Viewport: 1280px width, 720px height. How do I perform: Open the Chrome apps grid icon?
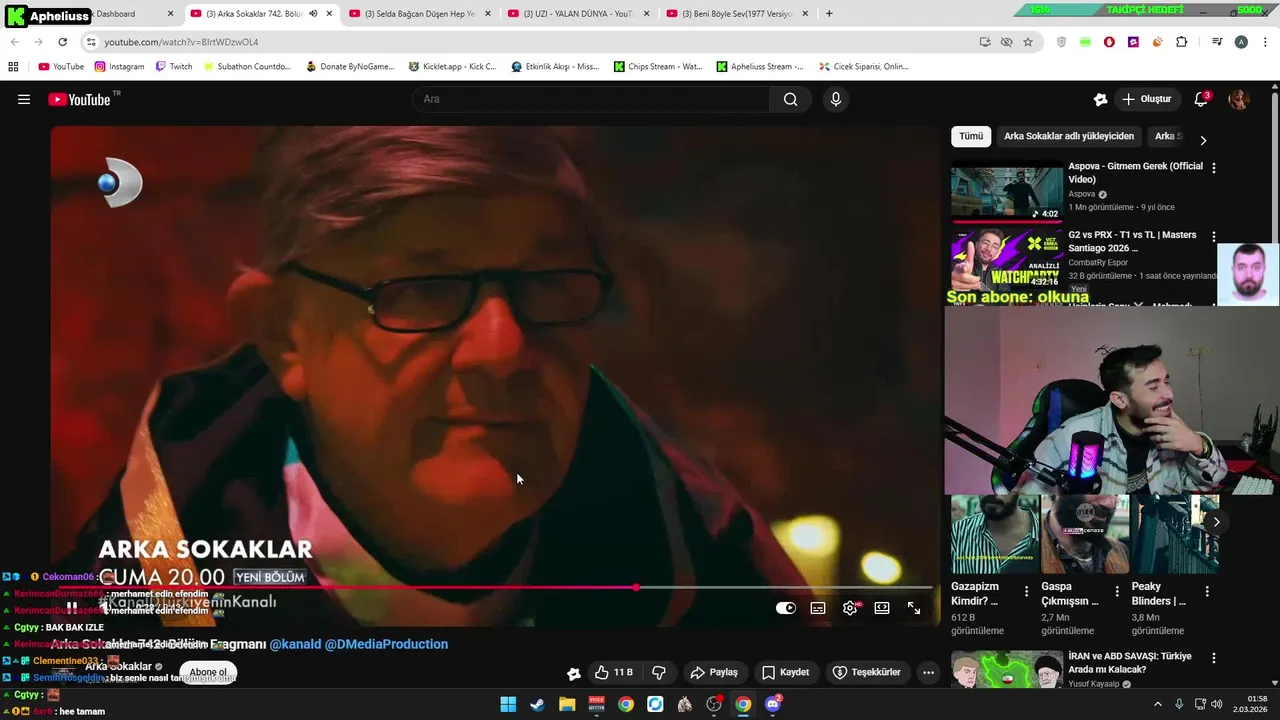[x=13, y=67]
